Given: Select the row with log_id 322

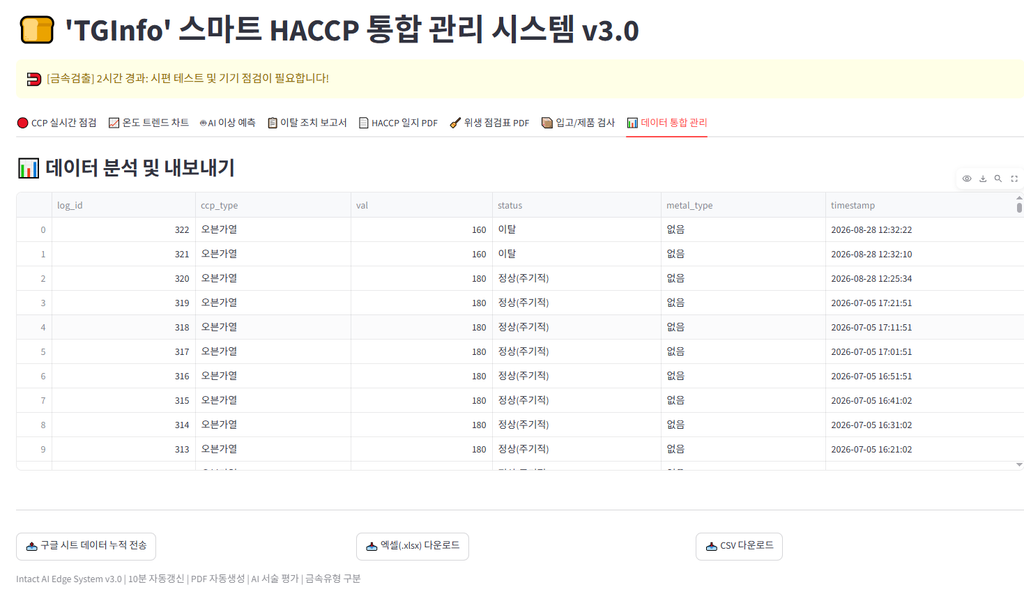Looking at the screenshot, I should pyautogui.click(x=520, y=229).
